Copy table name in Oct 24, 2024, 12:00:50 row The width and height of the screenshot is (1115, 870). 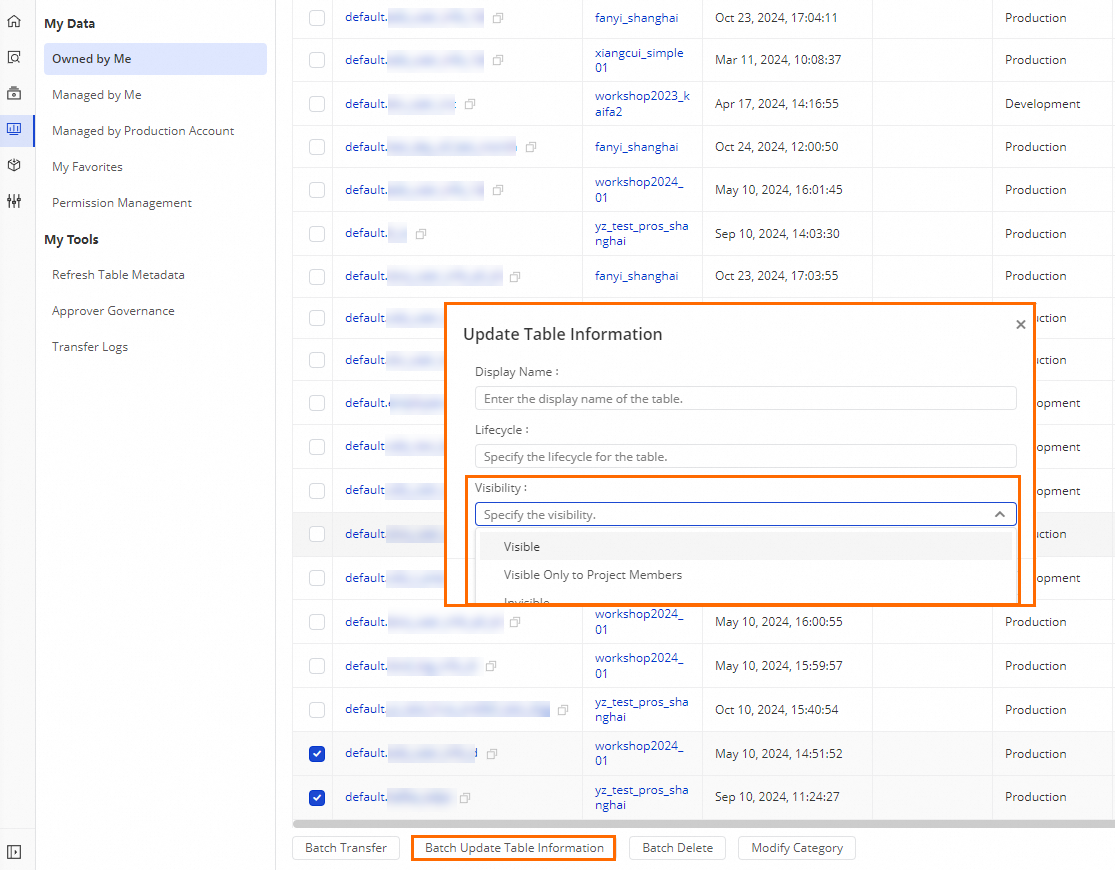(530, 147)
